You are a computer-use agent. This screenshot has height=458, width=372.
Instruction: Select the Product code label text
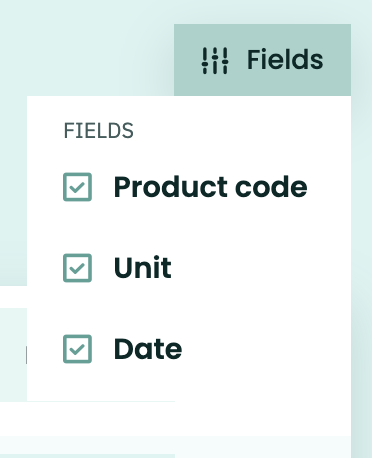210,187
